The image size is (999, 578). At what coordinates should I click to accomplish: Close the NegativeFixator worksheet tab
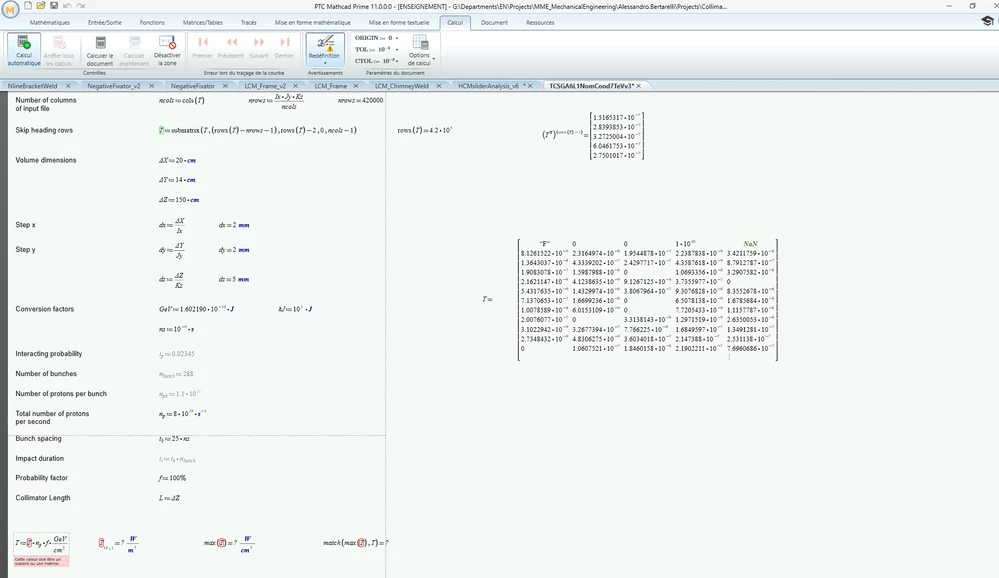pos(226,86)
